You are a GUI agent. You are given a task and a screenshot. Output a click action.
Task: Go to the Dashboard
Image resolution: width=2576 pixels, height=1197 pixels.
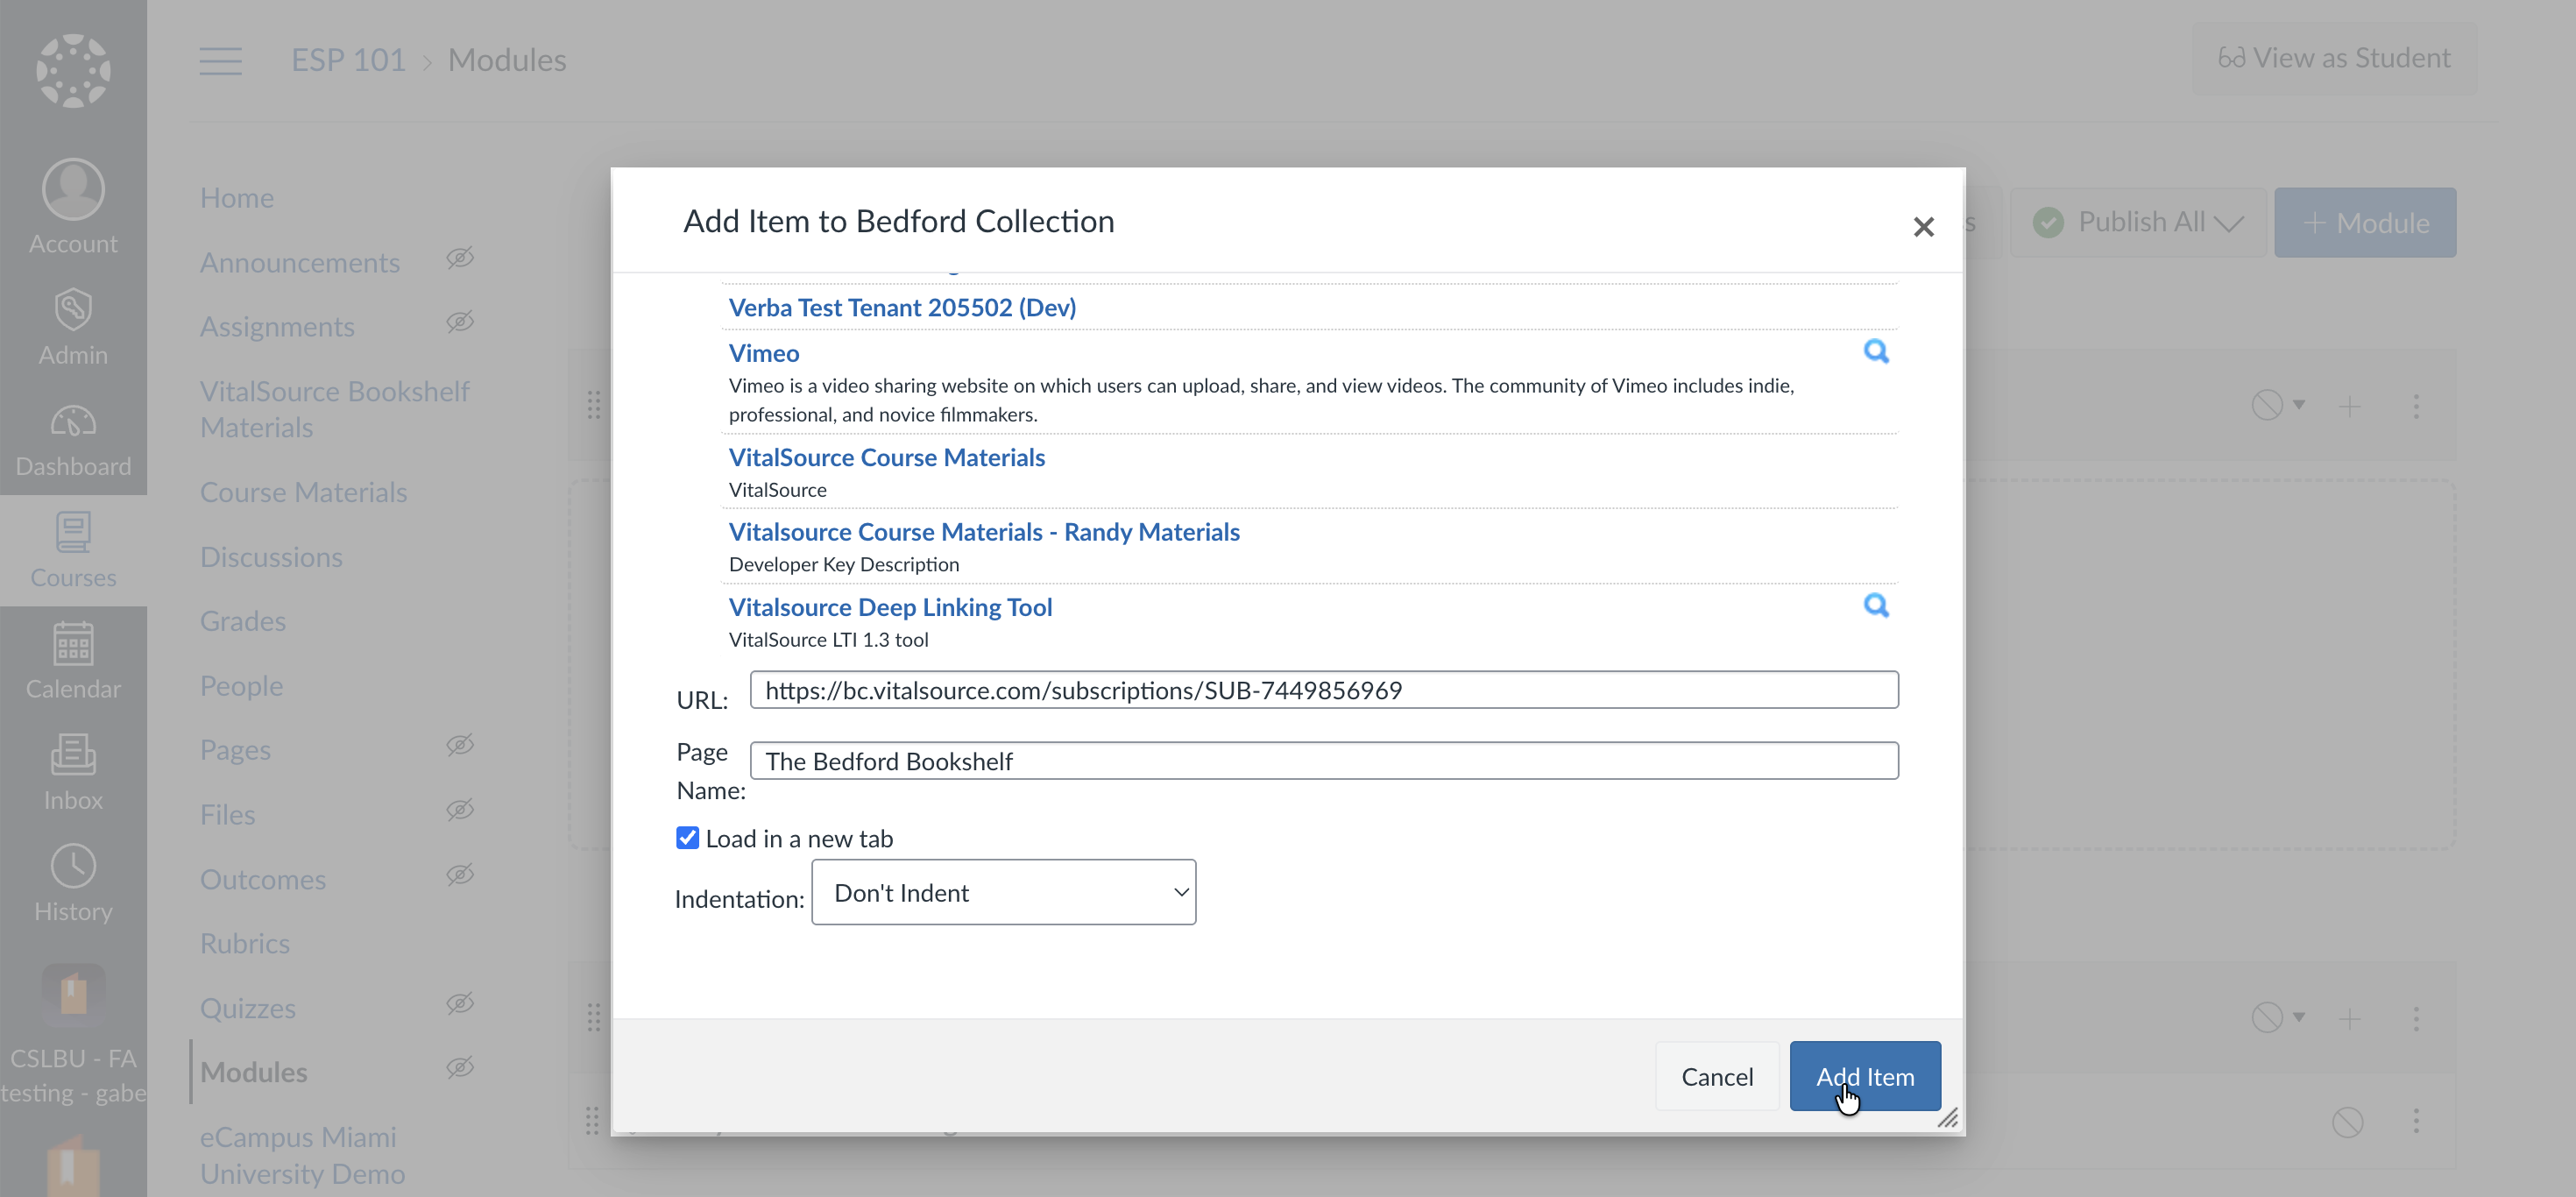[x=73, y=439]
